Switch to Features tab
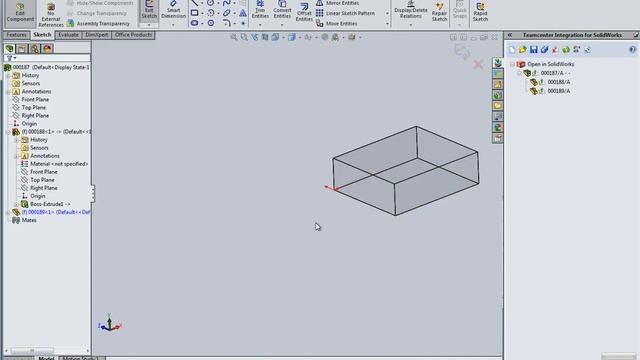This screenshot has width=640, height=360. [17, 35]
